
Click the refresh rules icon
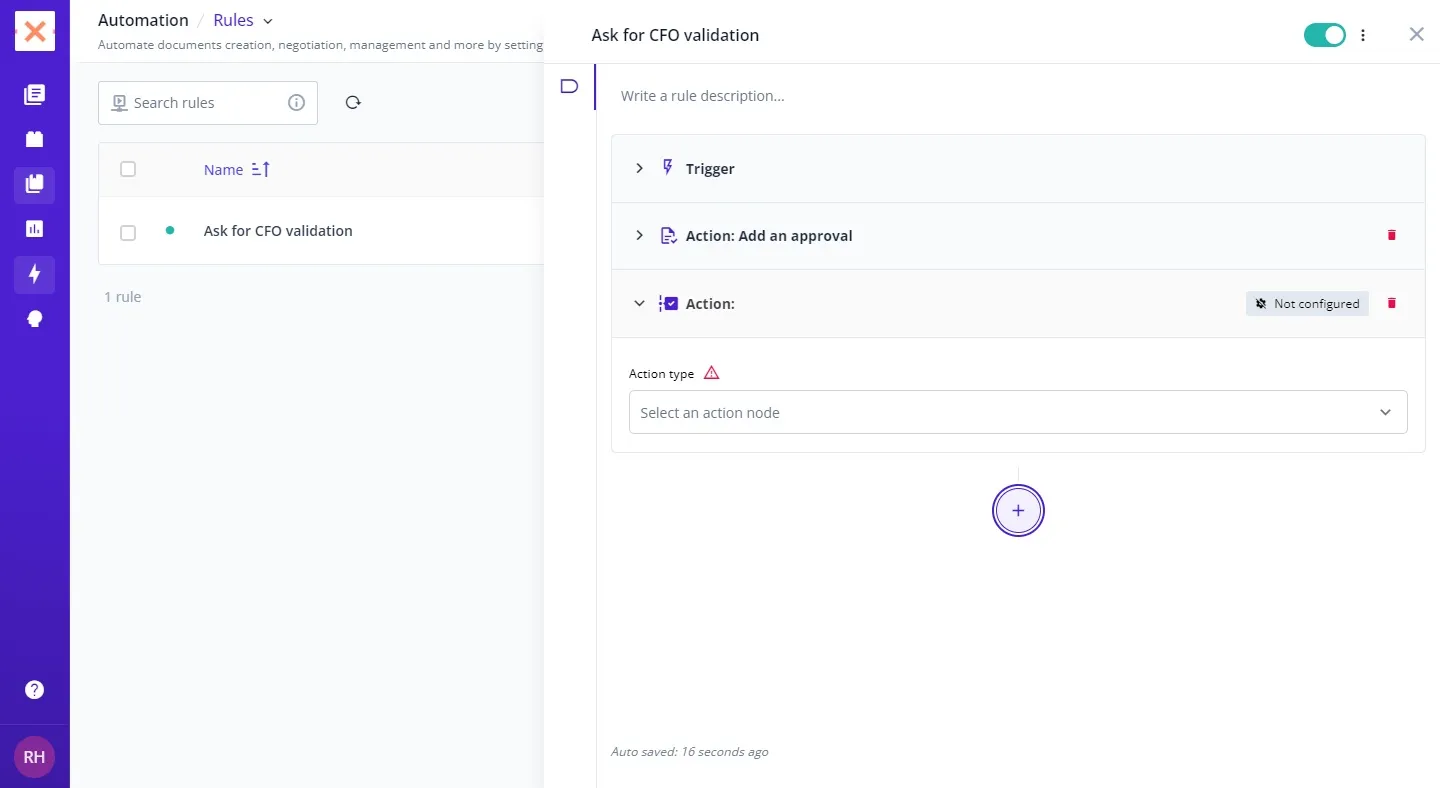tap(353, 102)
